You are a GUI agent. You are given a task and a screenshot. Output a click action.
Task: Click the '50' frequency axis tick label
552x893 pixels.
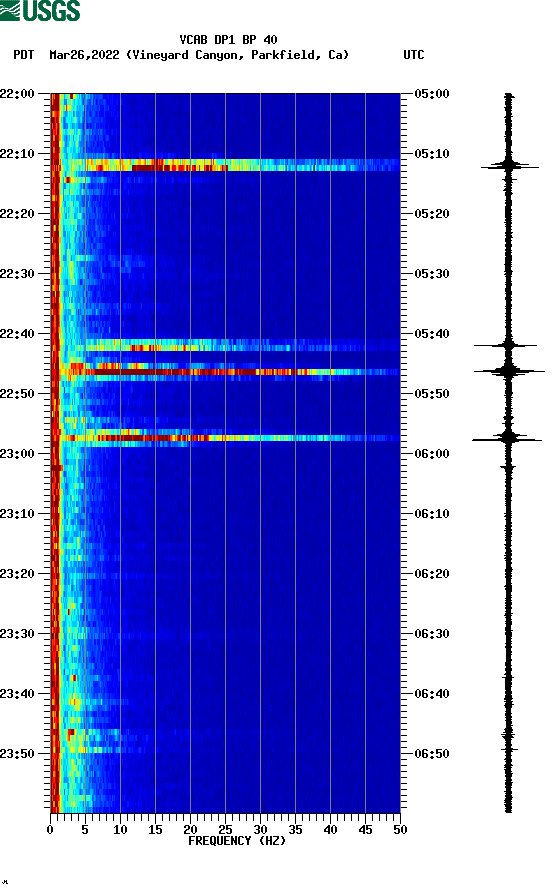[400, 830]
